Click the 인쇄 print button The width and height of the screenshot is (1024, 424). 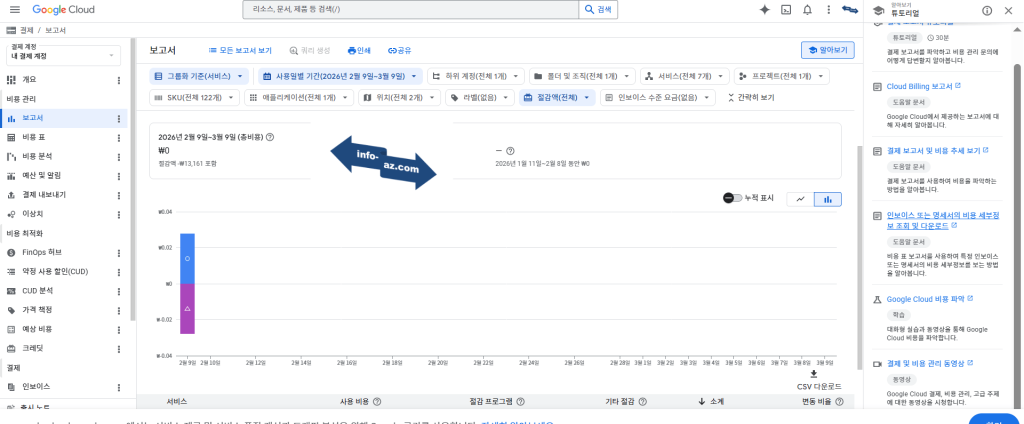[x=359, y=50]
